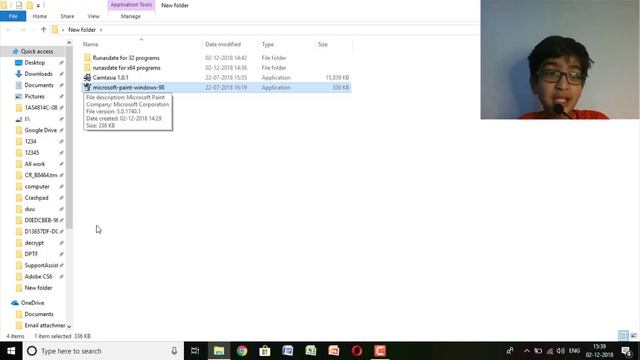Viewport: 640px width, 360px height.
Task: Open Pictures in Quick access
Action: coord(34,96)
